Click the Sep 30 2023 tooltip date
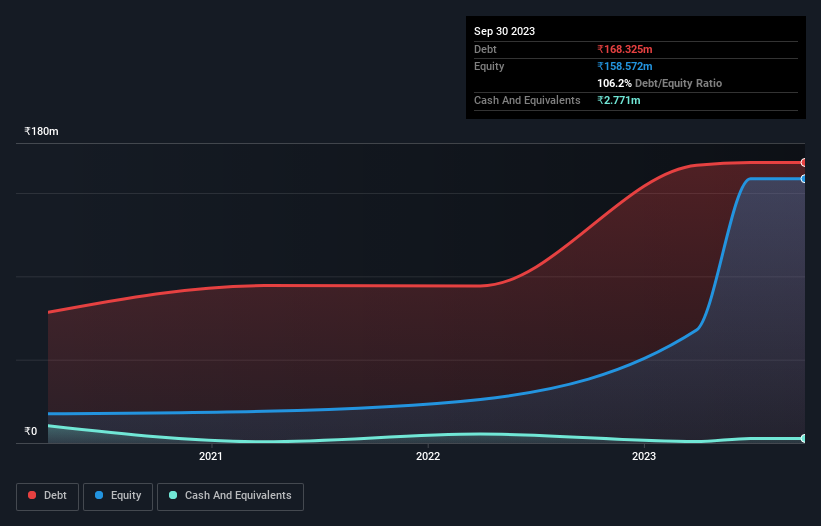Viewport: 821px width, 526px height. (x=504, y=31)
